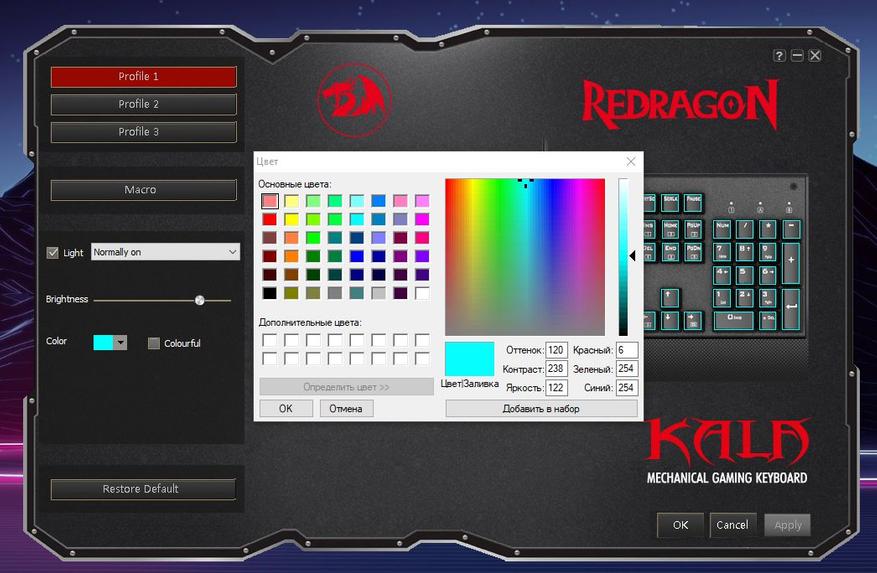This screenshot has width=877, height=573.
Task: Click the numpad 7 key on keyboard image
Action: [722, 252]
